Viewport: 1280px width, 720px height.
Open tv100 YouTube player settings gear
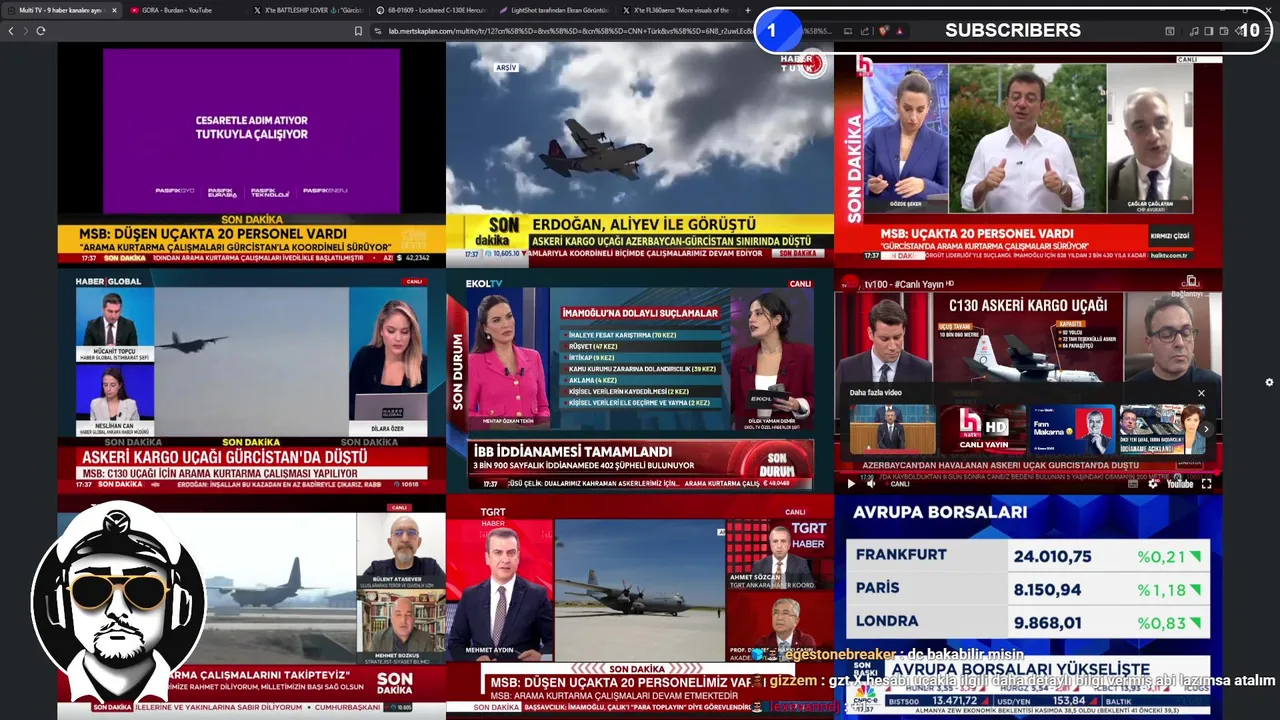coord(1153,484)
